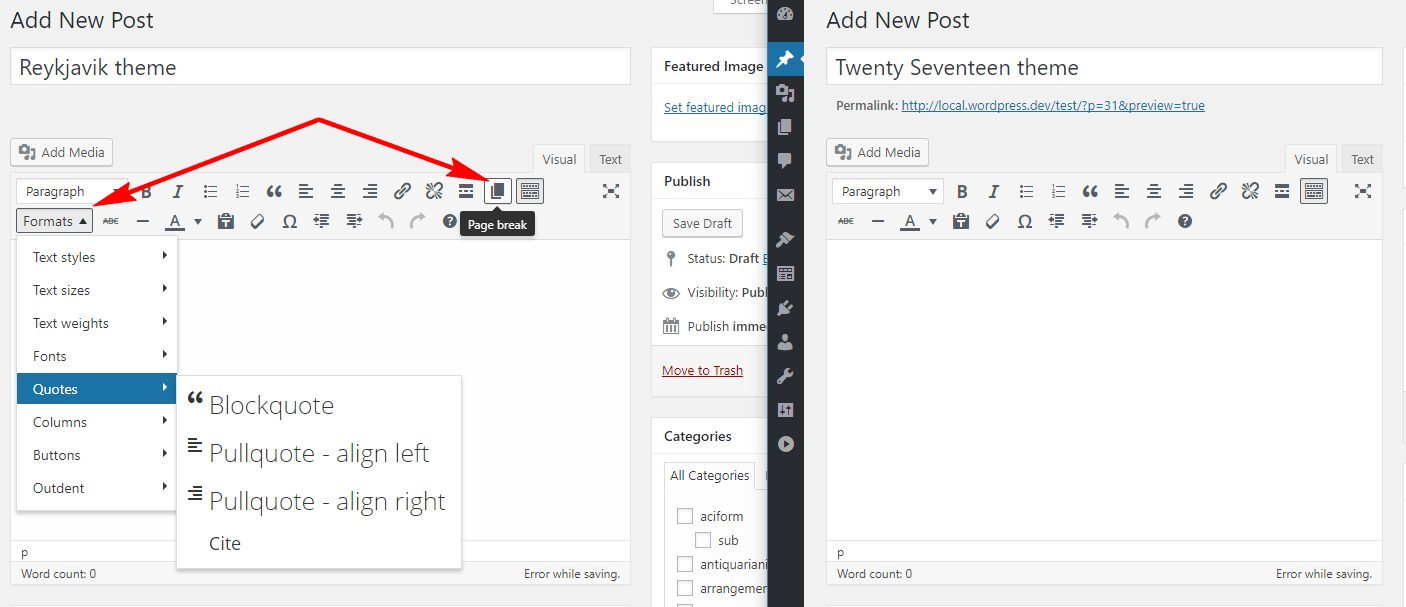Click Paste as text in Reykjavik editor

[226, 221]
